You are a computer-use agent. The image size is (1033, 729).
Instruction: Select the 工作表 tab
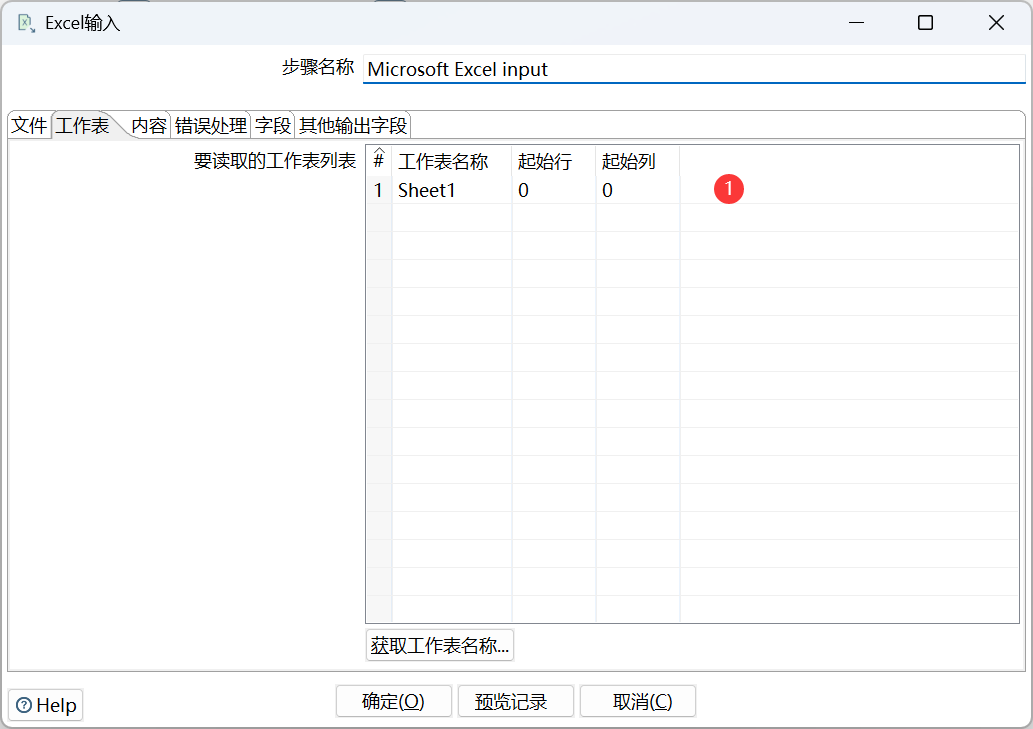tap(82, 125)
